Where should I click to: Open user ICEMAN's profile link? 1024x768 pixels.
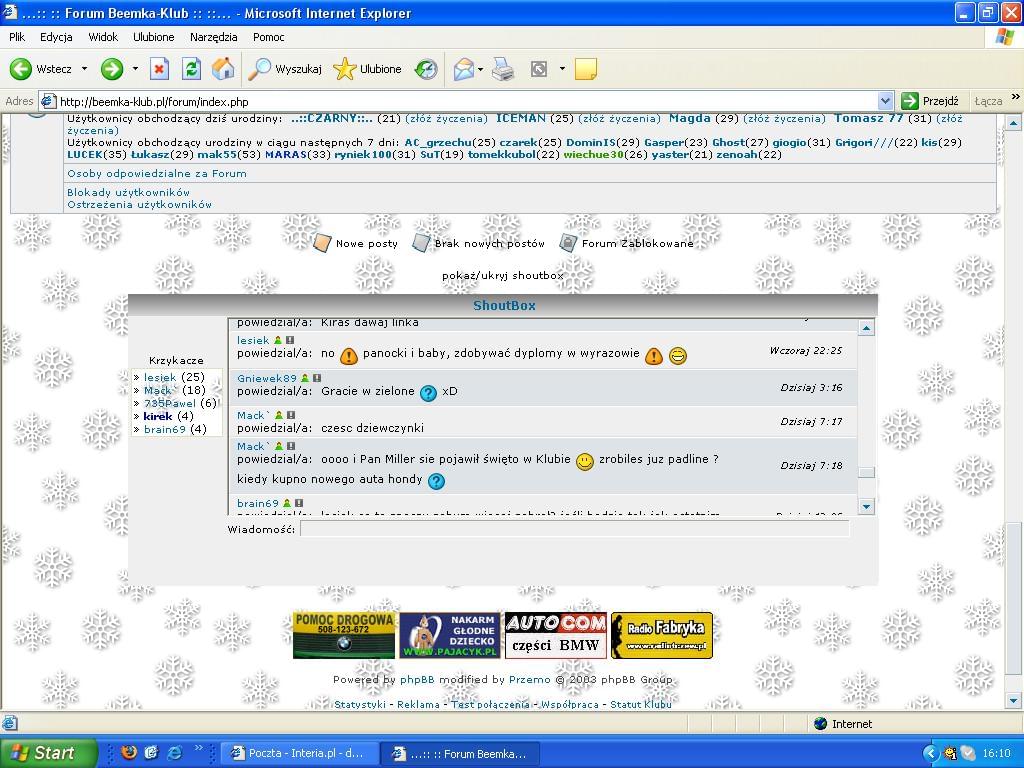[x=521, y=118]
